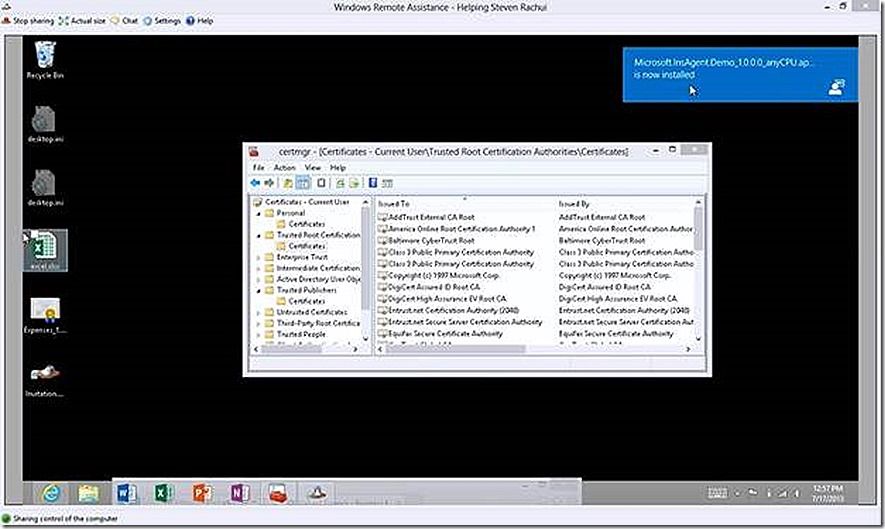The width and height of the screenshot is (885, 529).
Task: Click Stop sharing in Remote Assistance
Action: tap(28, 21)
